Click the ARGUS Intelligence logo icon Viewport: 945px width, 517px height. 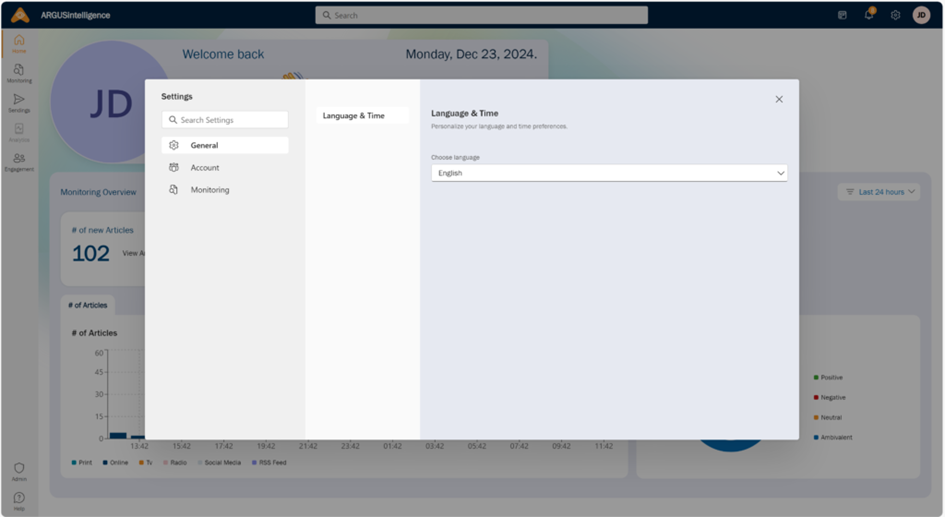20,15
